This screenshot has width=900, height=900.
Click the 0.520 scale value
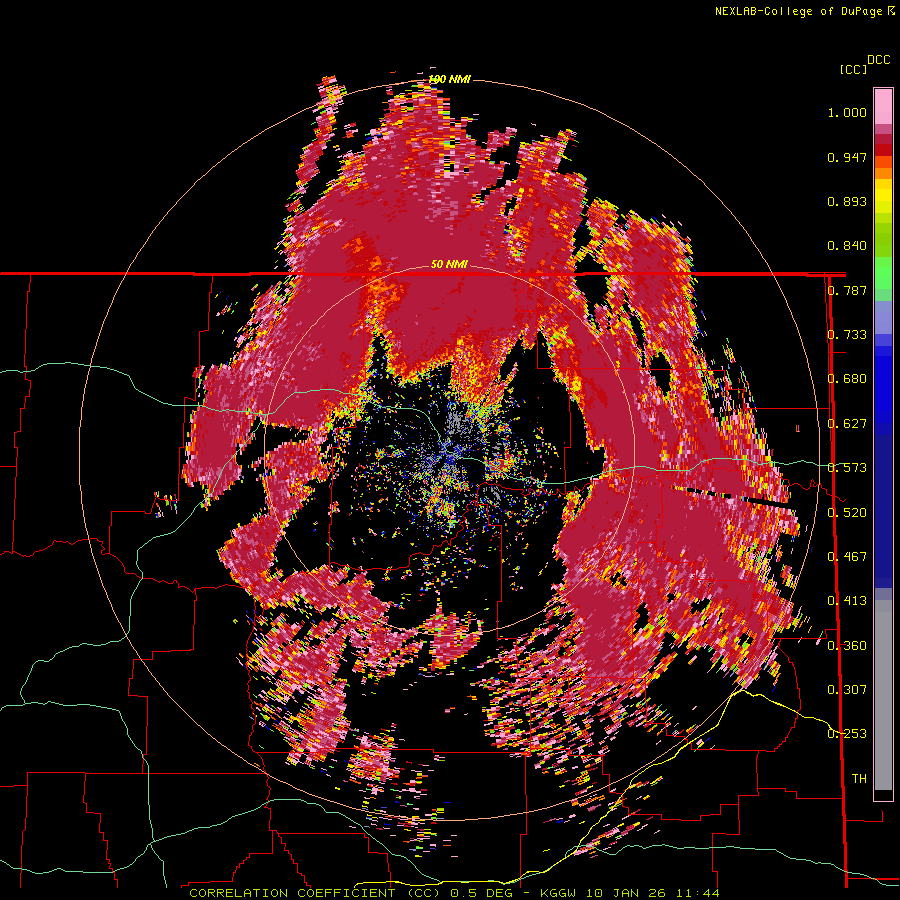pos(847,513)
